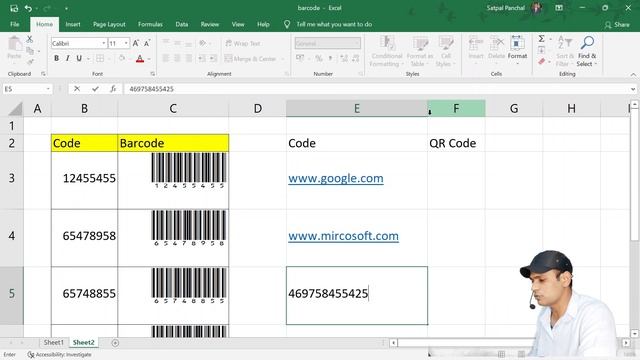Switch to the Data tab

(182, 24)
